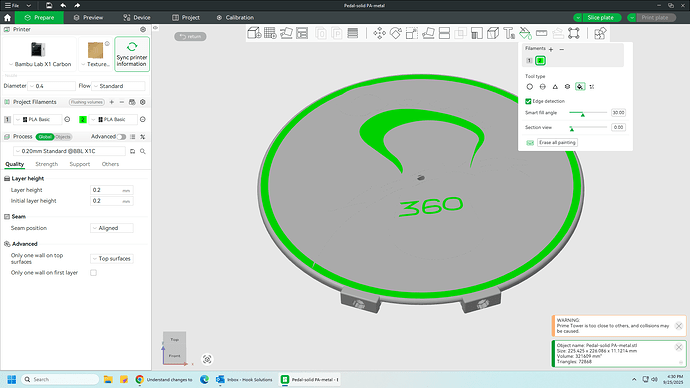Image resolution: width=690 pixels, height=388 pixels.
Task: Uncheck the Edge detection checkbox
Action: (528, 101)
